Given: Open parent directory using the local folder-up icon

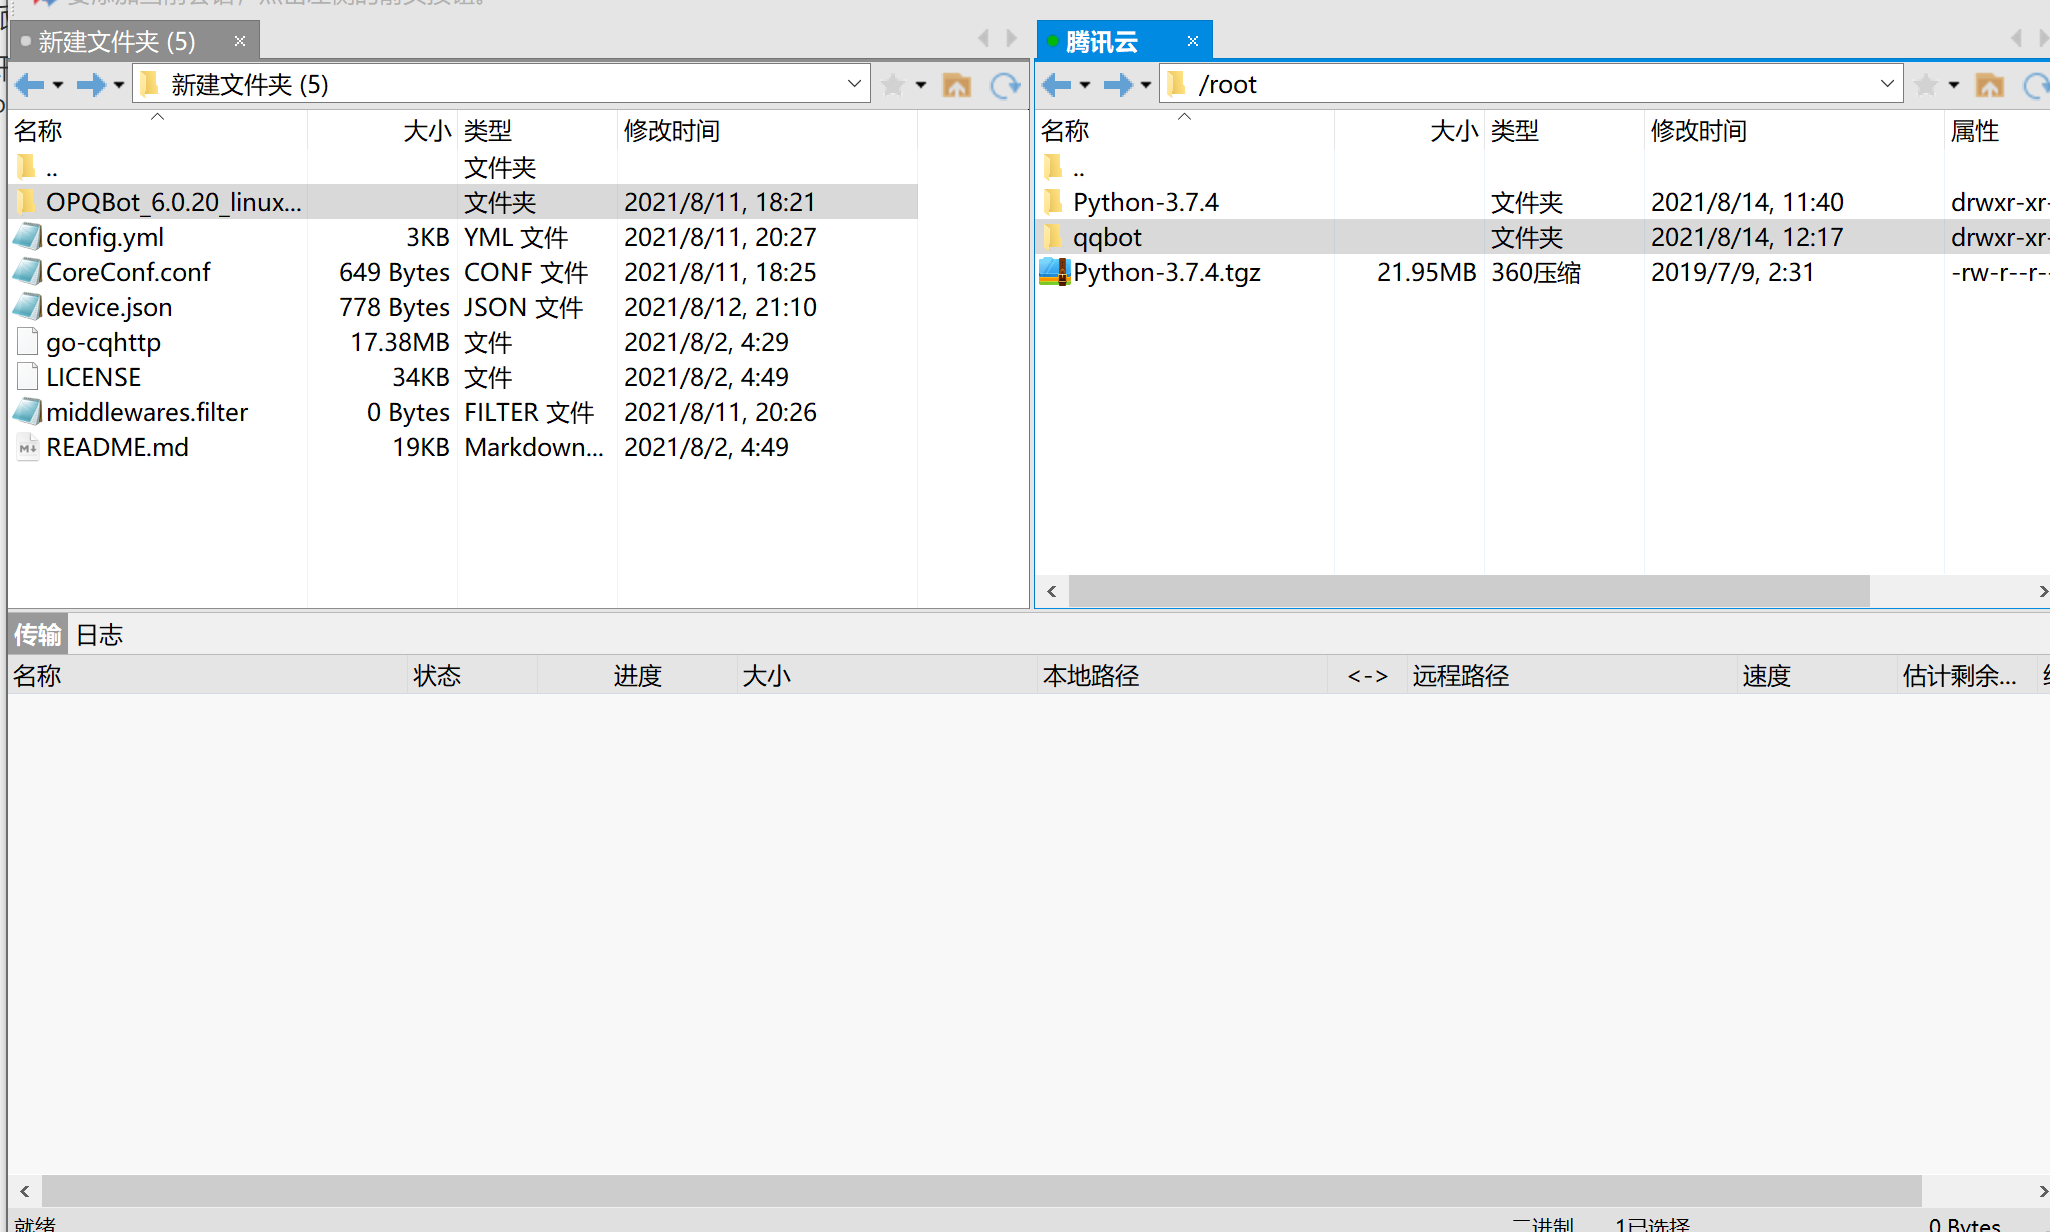Looking at the screenshot, I should (x=957, y=84).
